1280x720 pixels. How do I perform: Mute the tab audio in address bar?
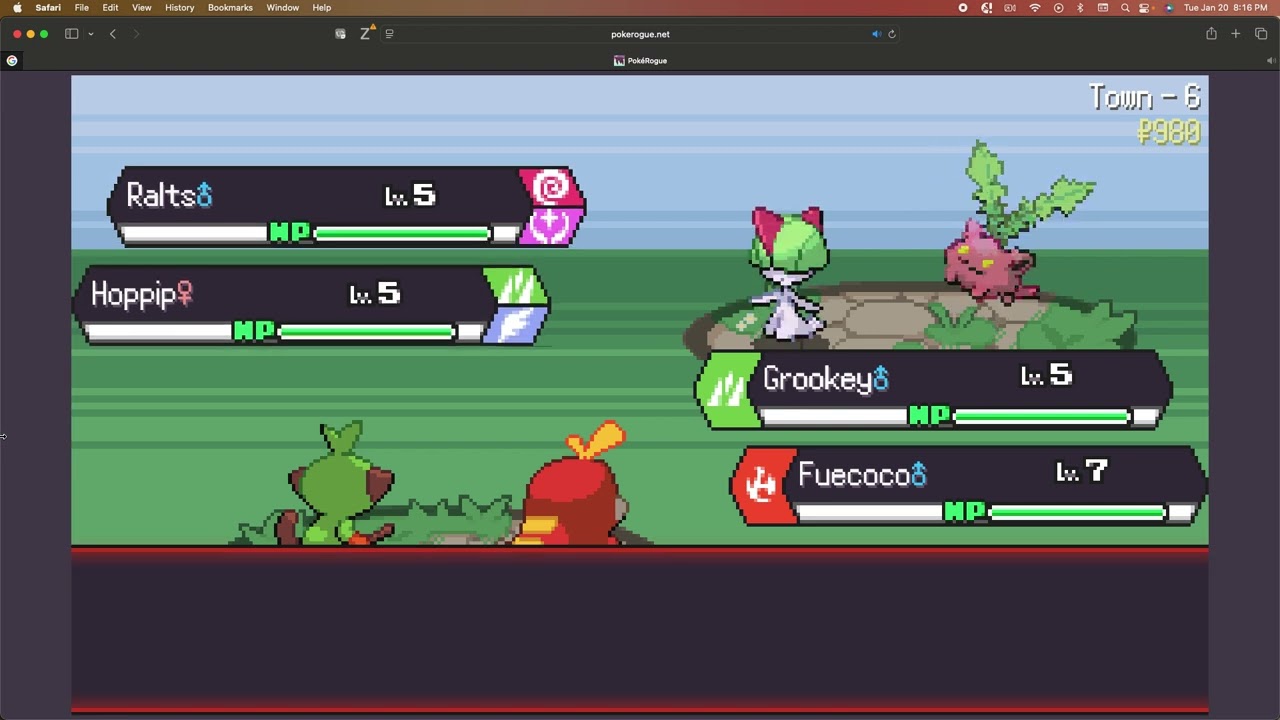click(876, 34)
